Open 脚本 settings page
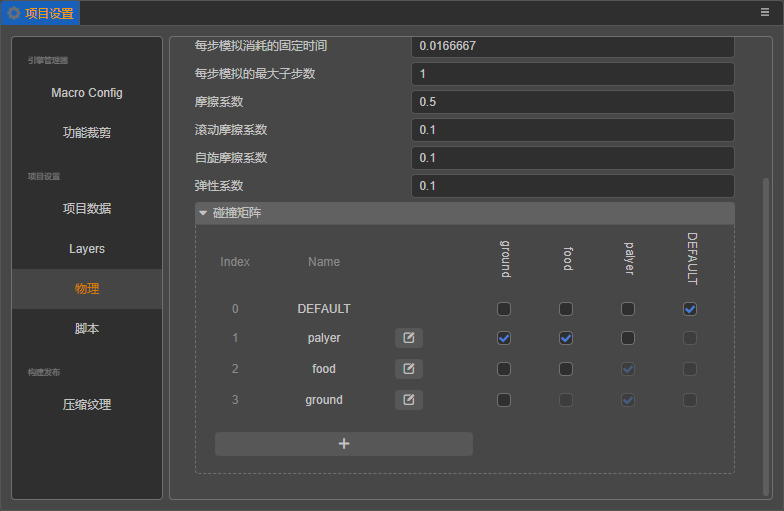This screenshot has height=511, width=784. [87, 328]
